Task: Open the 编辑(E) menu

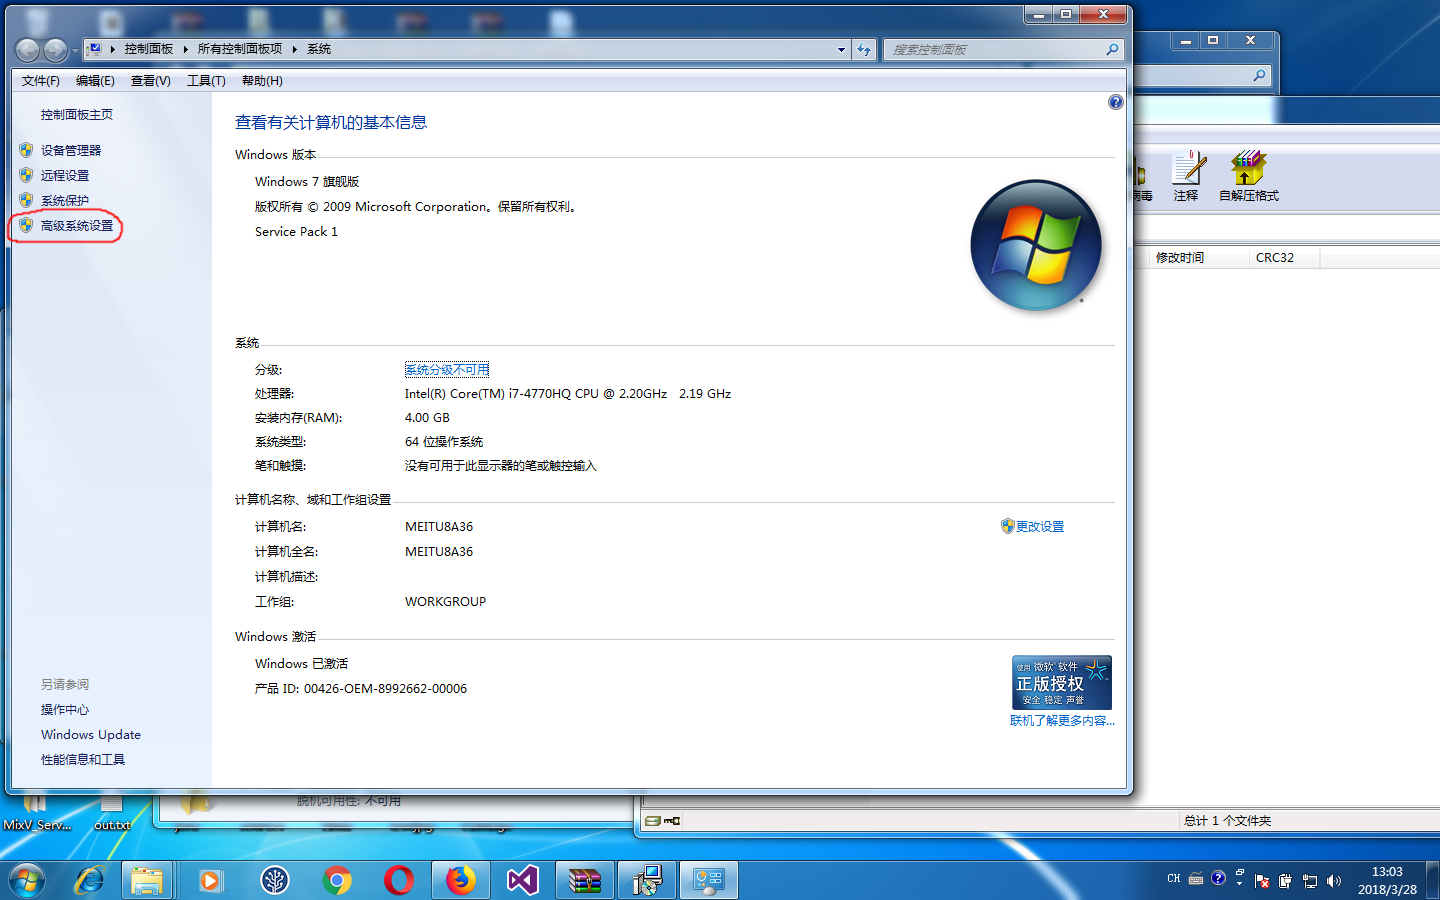Action: click(95, 81)
